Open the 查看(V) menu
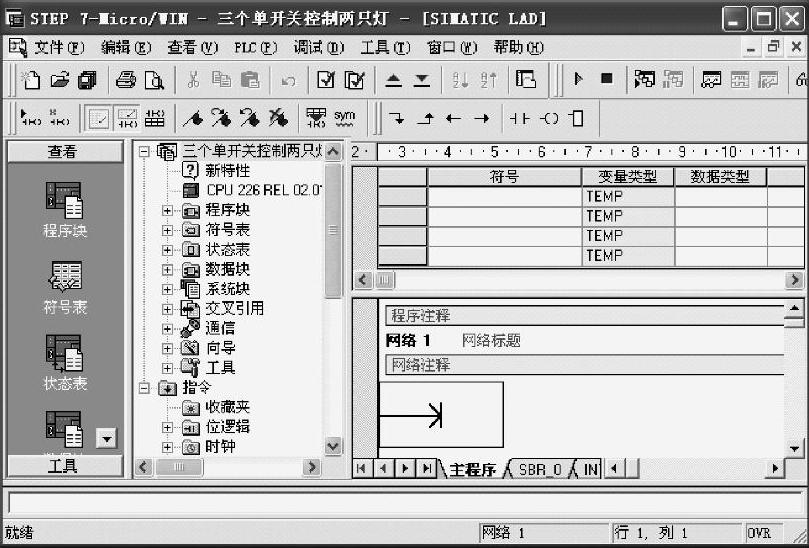 [192, 47]
